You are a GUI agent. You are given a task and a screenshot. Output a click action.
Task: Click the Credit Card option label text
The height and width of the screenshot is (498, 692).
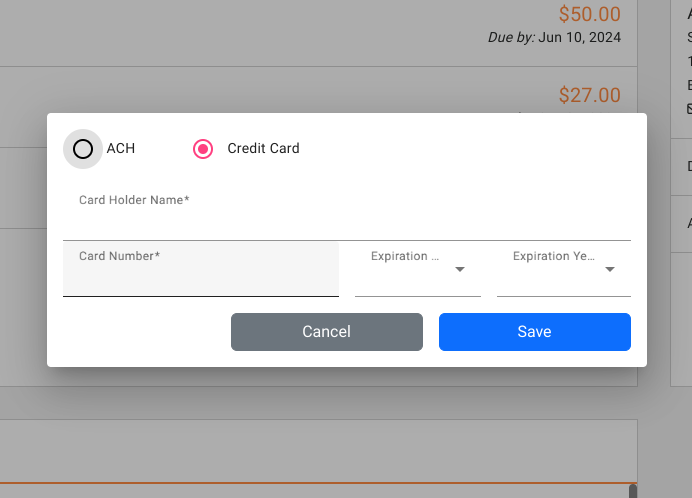[263, 149]
